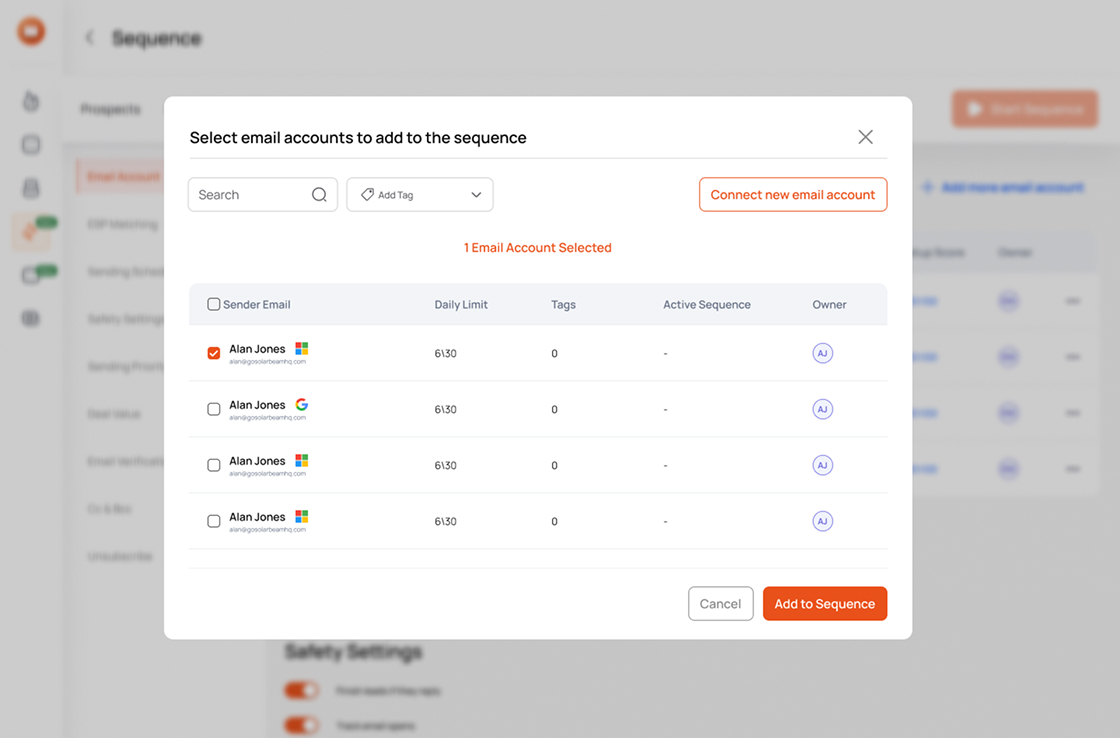Open the Add Tag dropdown
1120x738 pixels.
click(475, 194)
